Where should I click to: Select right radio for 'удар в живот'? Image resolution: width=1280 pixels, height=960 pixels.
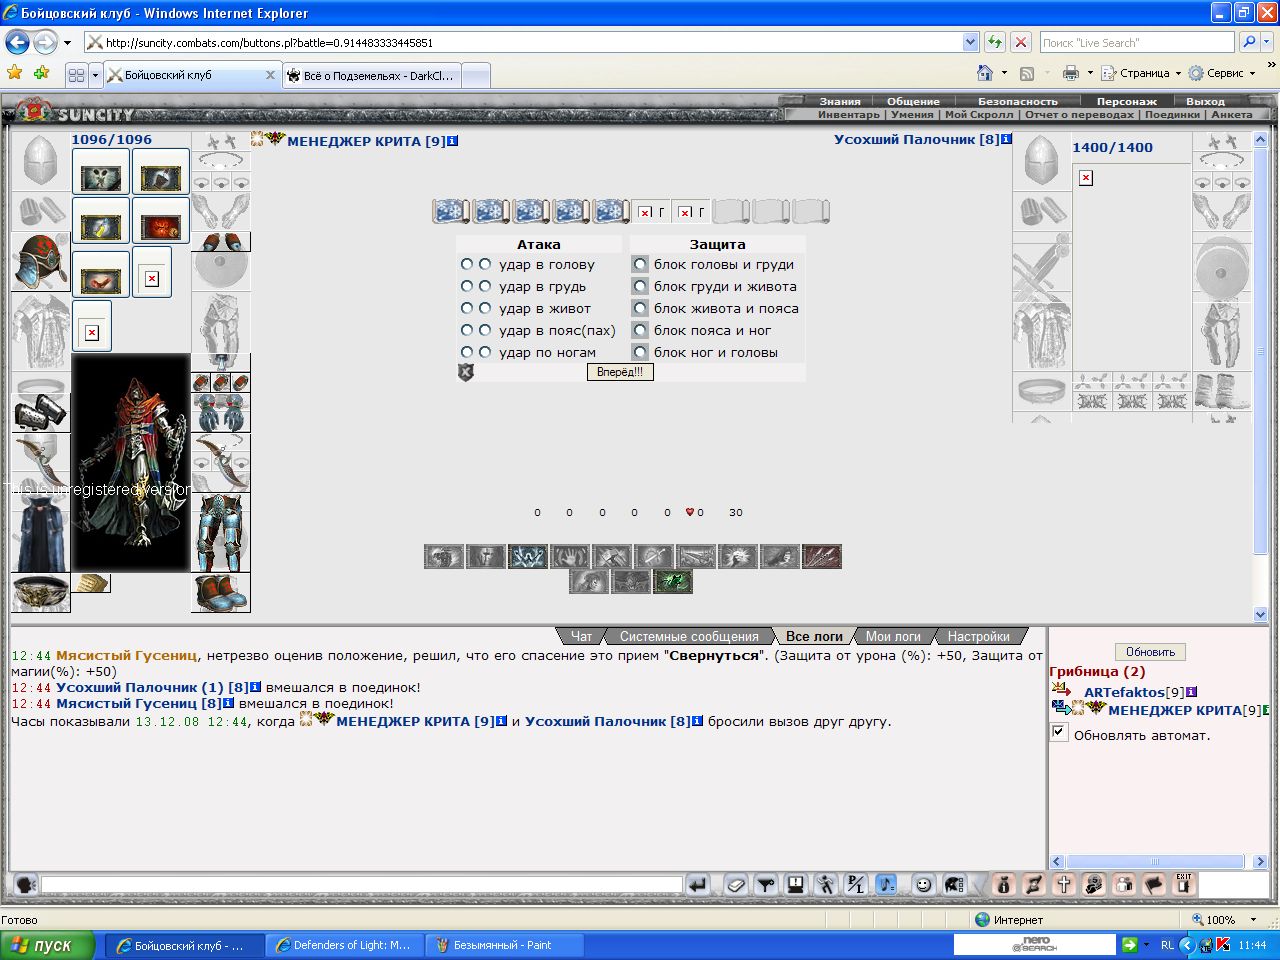[485, 308]
